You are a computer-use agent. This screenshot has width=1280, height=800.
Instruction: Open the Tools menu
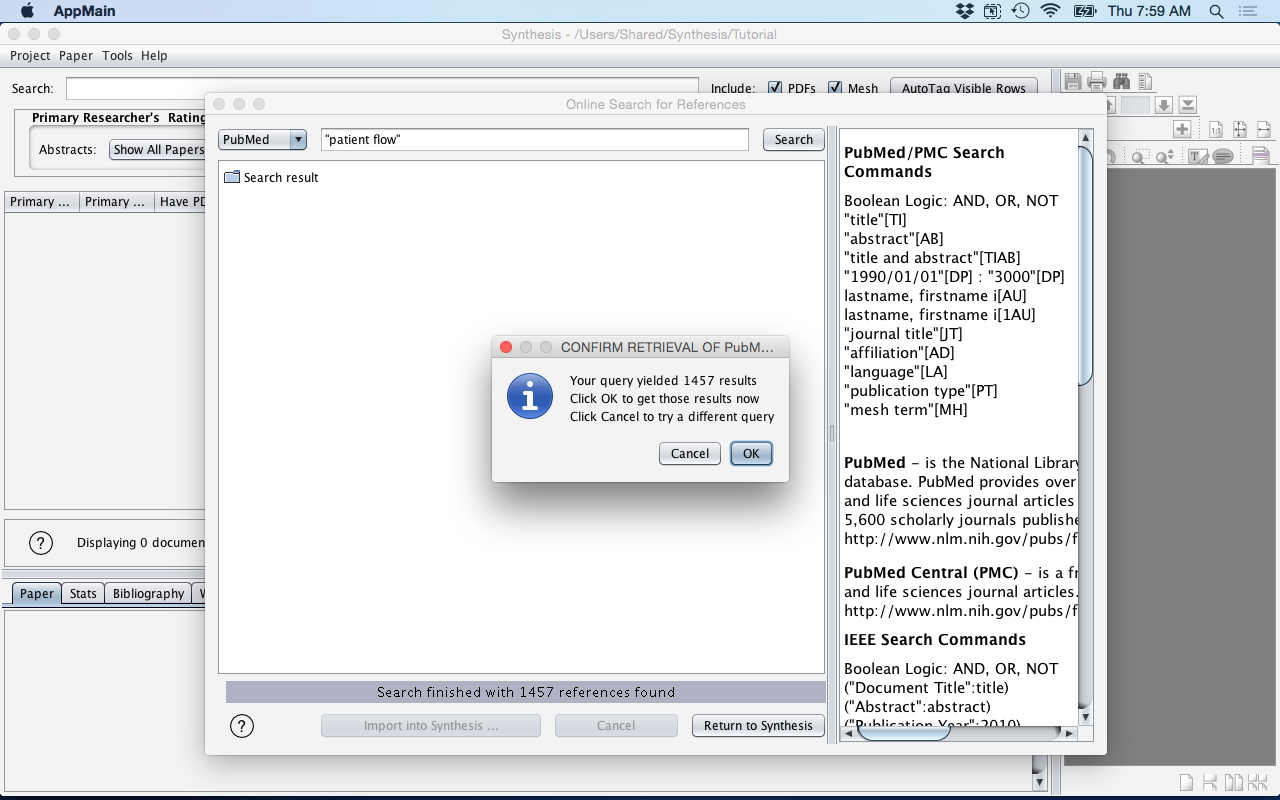tap(117, 56)
